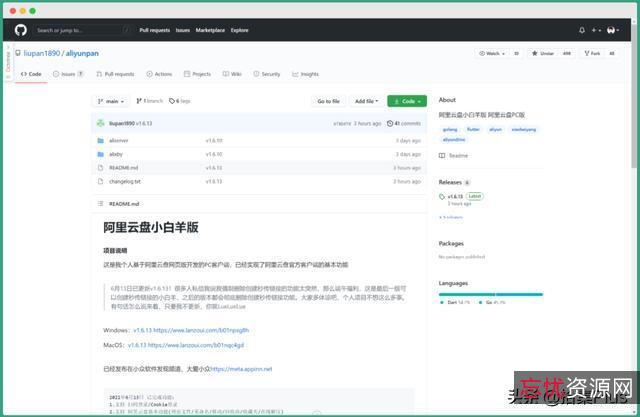Expand the Watch dropdown
640x417 pixels.
[492, 53]
